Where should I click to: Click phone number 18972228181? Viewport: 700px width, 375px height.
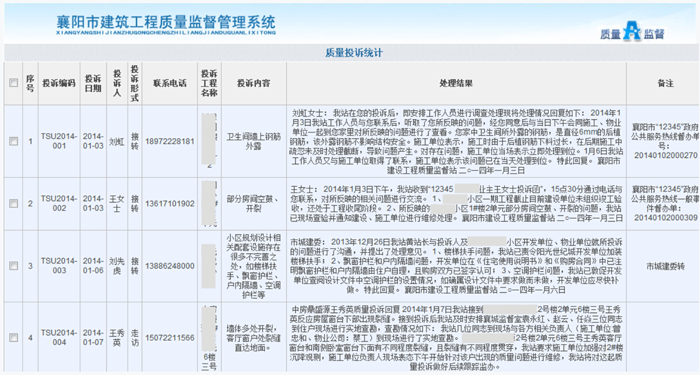170,141
